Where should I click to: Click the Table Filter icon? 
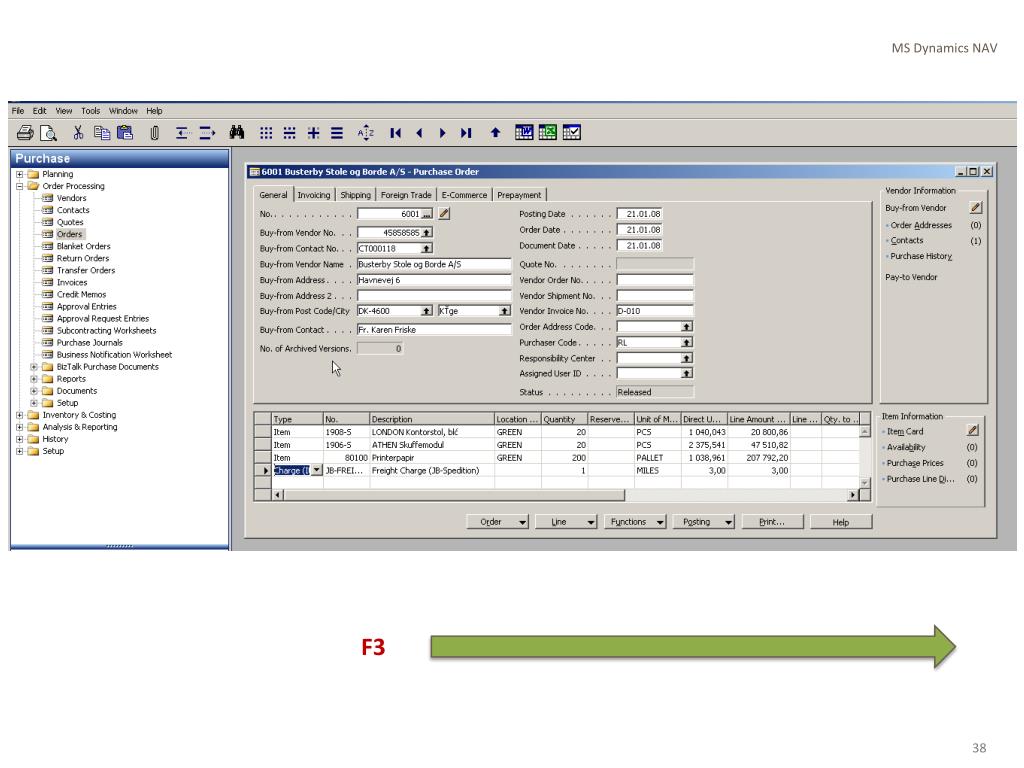[289, 133]
